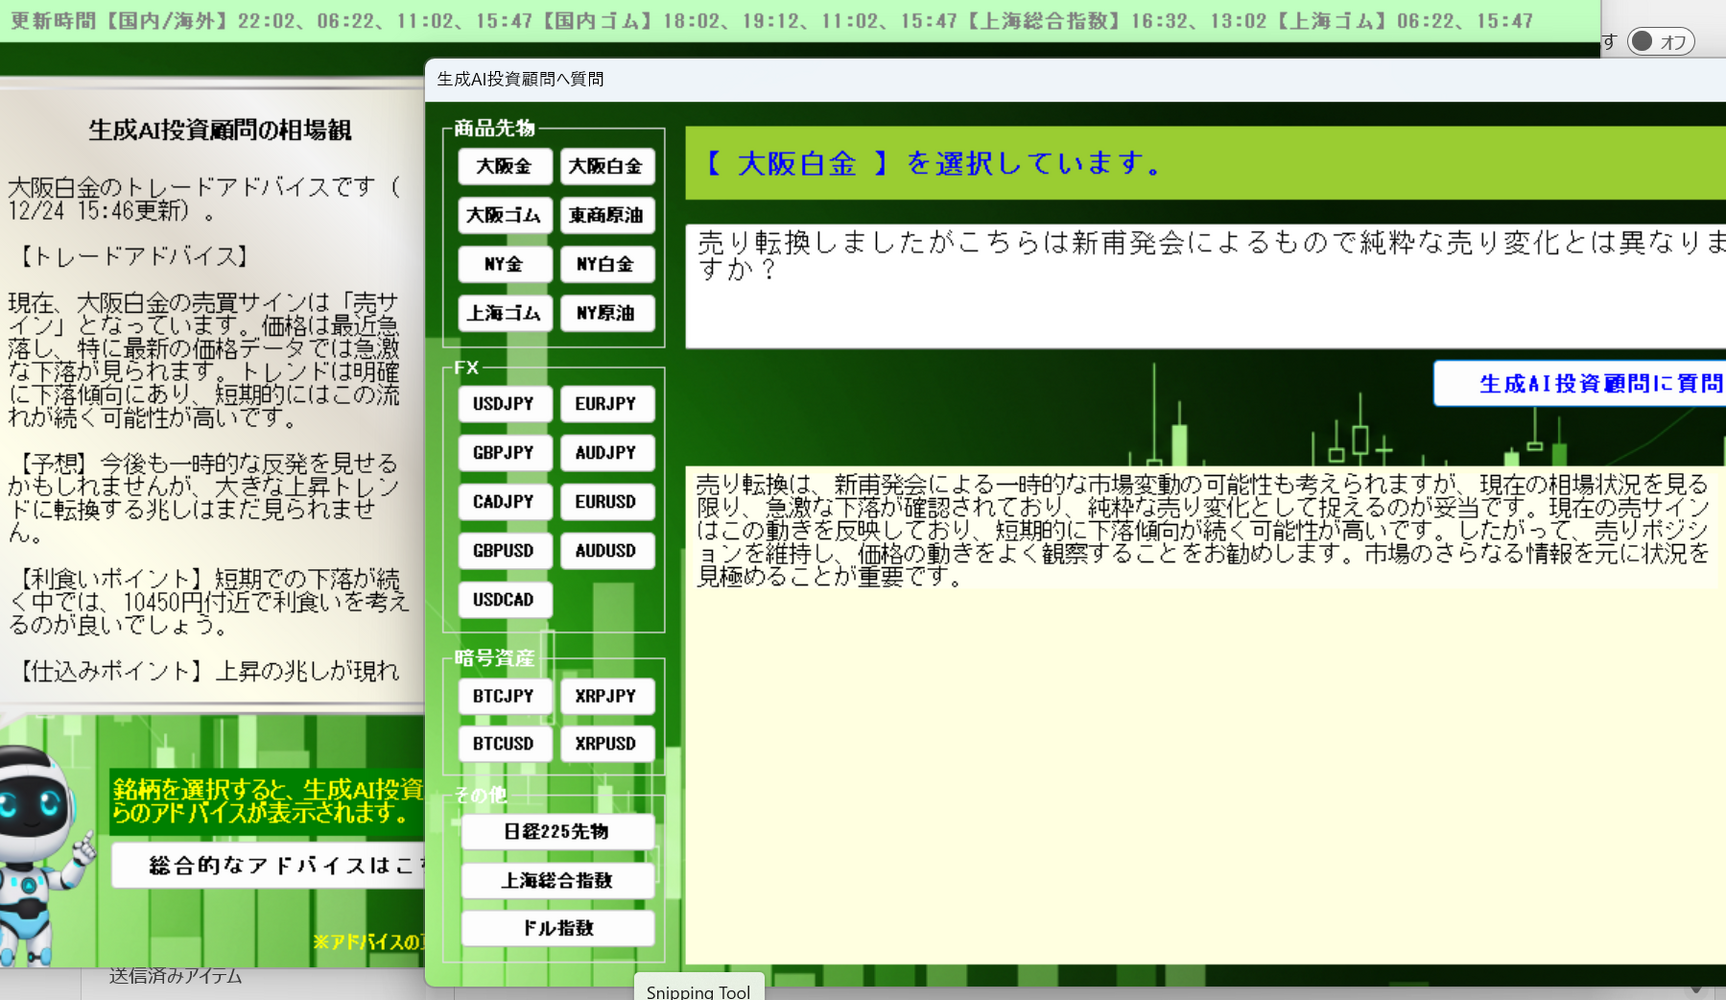1726x1000 pixels.
Task: Choose XRPJPY crypto asset
Action: 606,696
